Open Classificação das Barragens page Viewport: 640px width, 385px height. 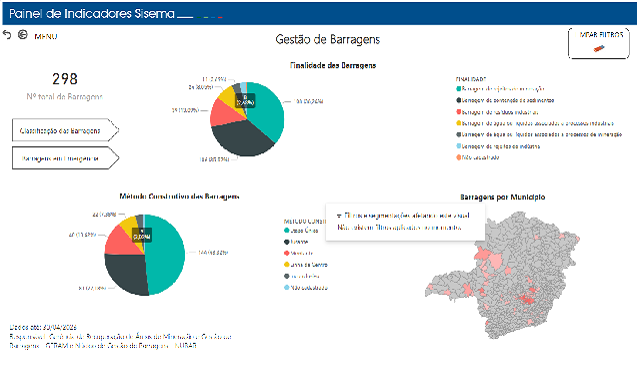coord(65,130)
